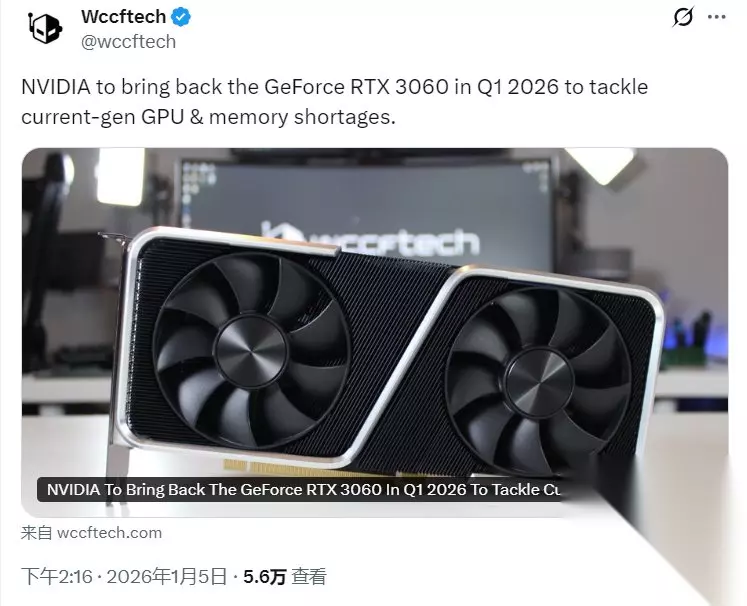
Task: Expand the three-dot more options menu
Action: (x=717, y=17)
